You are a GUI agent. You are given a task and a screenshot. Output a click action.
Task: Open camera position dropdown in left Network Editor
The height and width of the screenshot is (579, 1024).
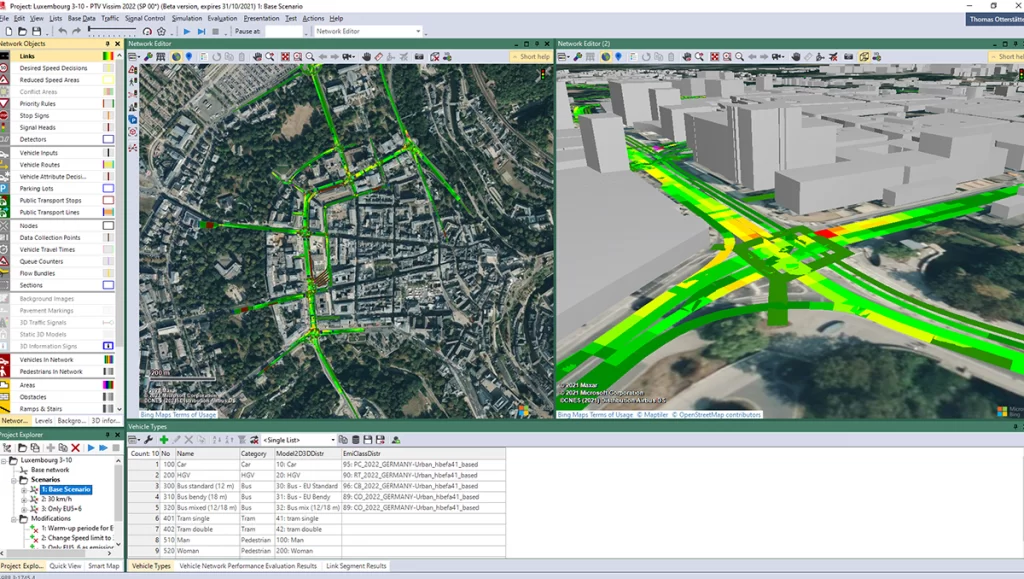355,57
